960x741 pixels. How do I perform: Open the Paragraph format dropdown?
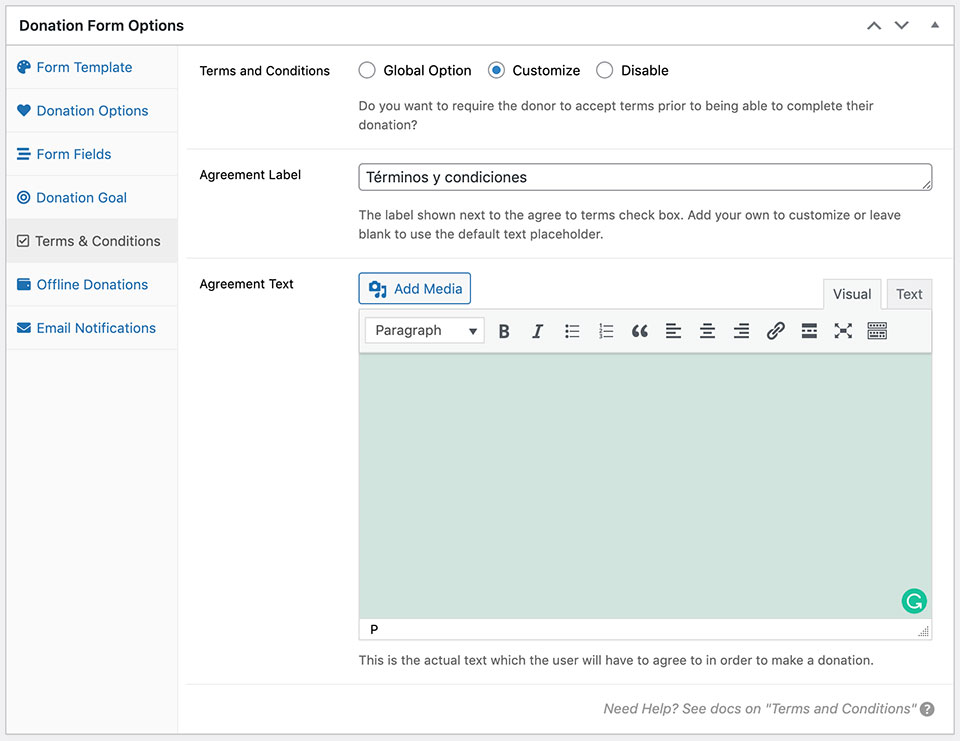point(425,331)
